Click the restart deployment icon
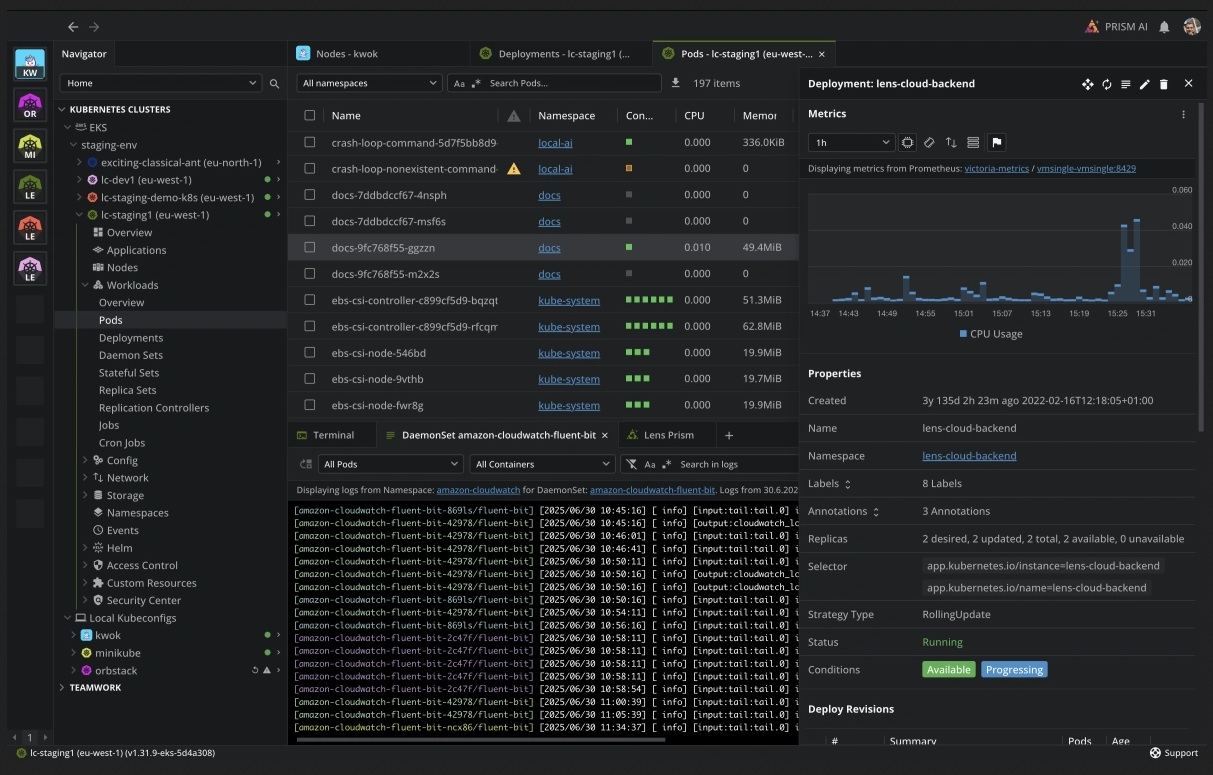Viewport: 1213px width, 775px height. tap(1107, 84)
